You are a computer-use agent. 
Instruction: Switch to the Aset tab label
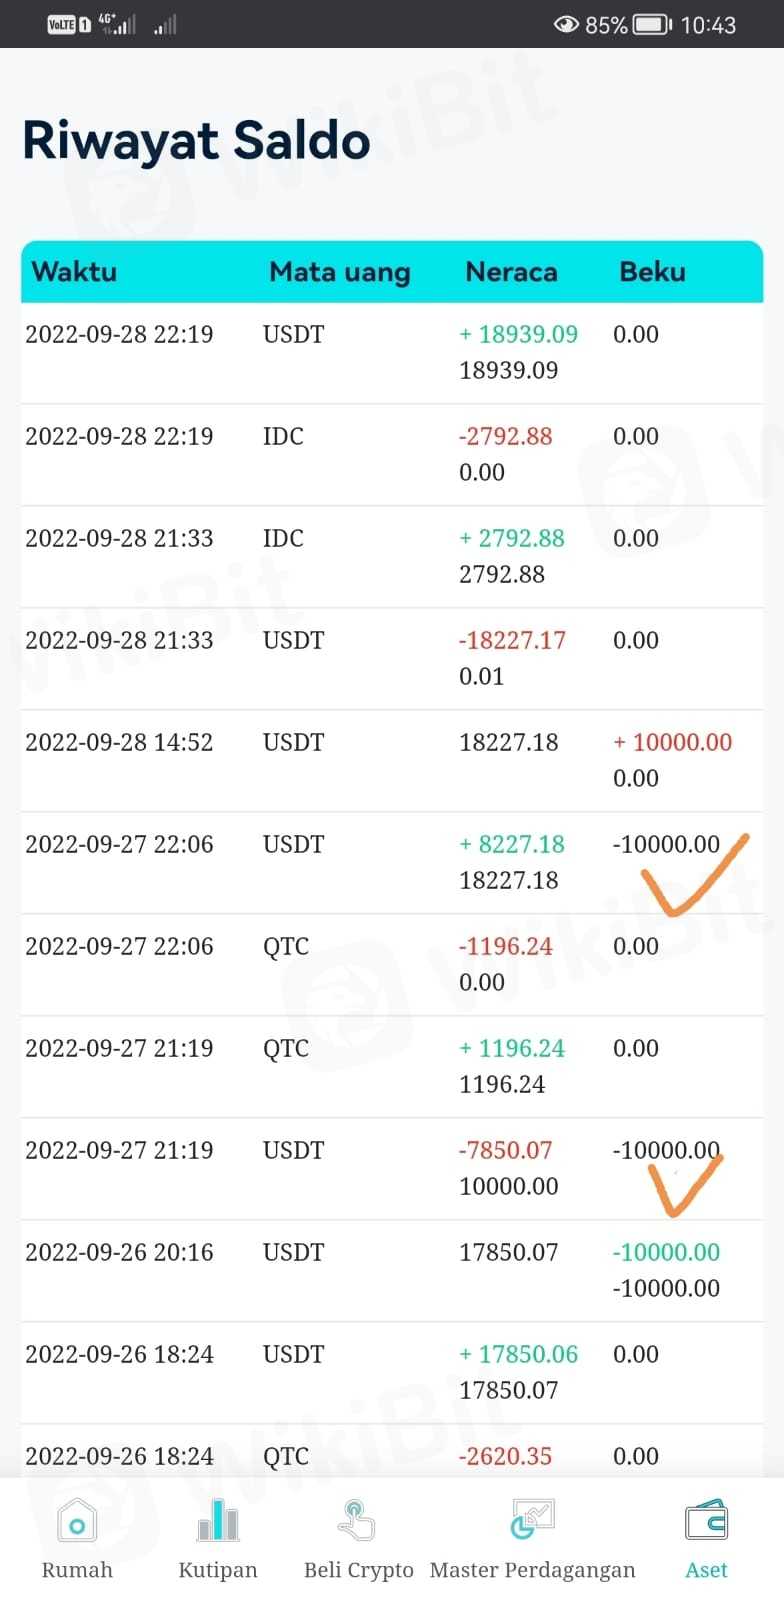click(706, 1570)
